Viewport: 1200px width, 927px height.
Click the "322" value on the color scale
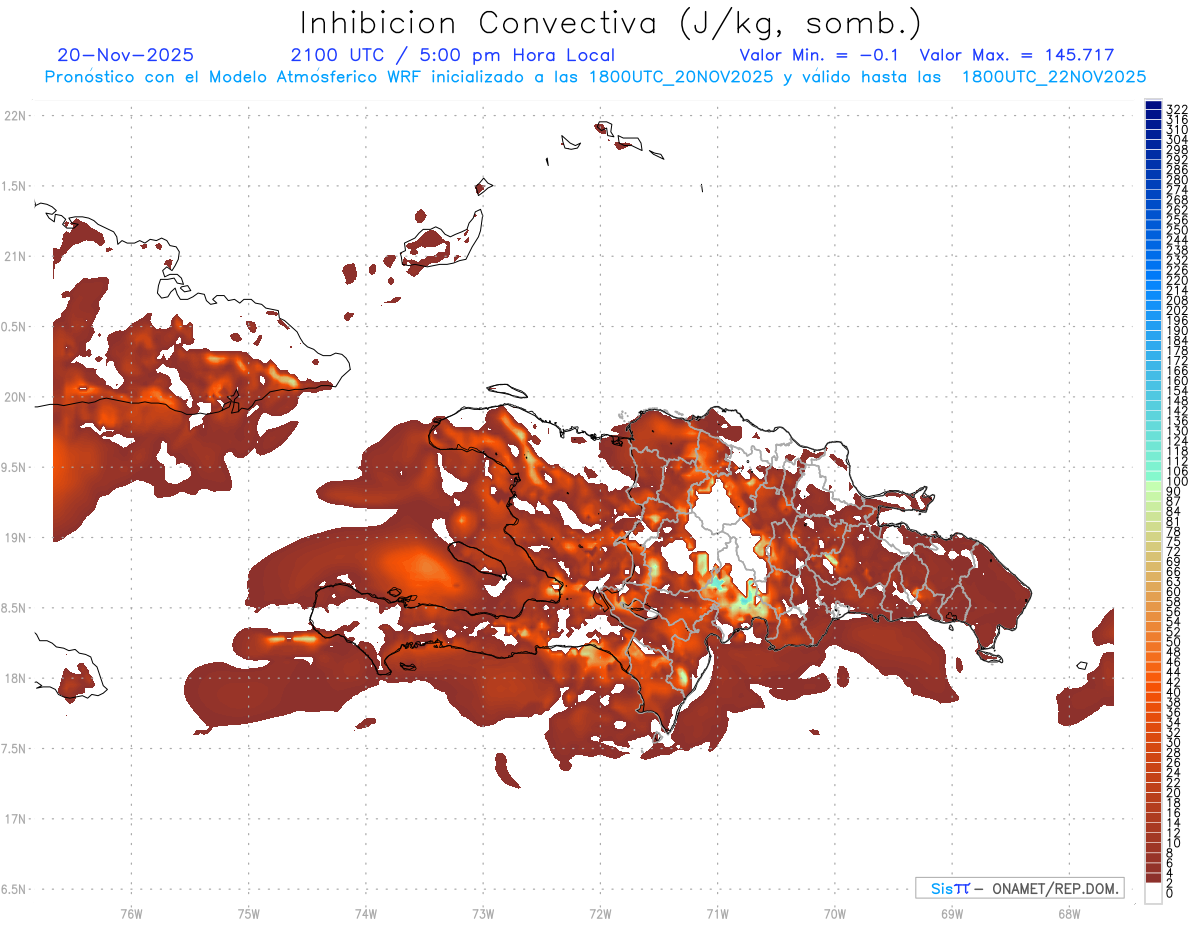coord(1176,108)
